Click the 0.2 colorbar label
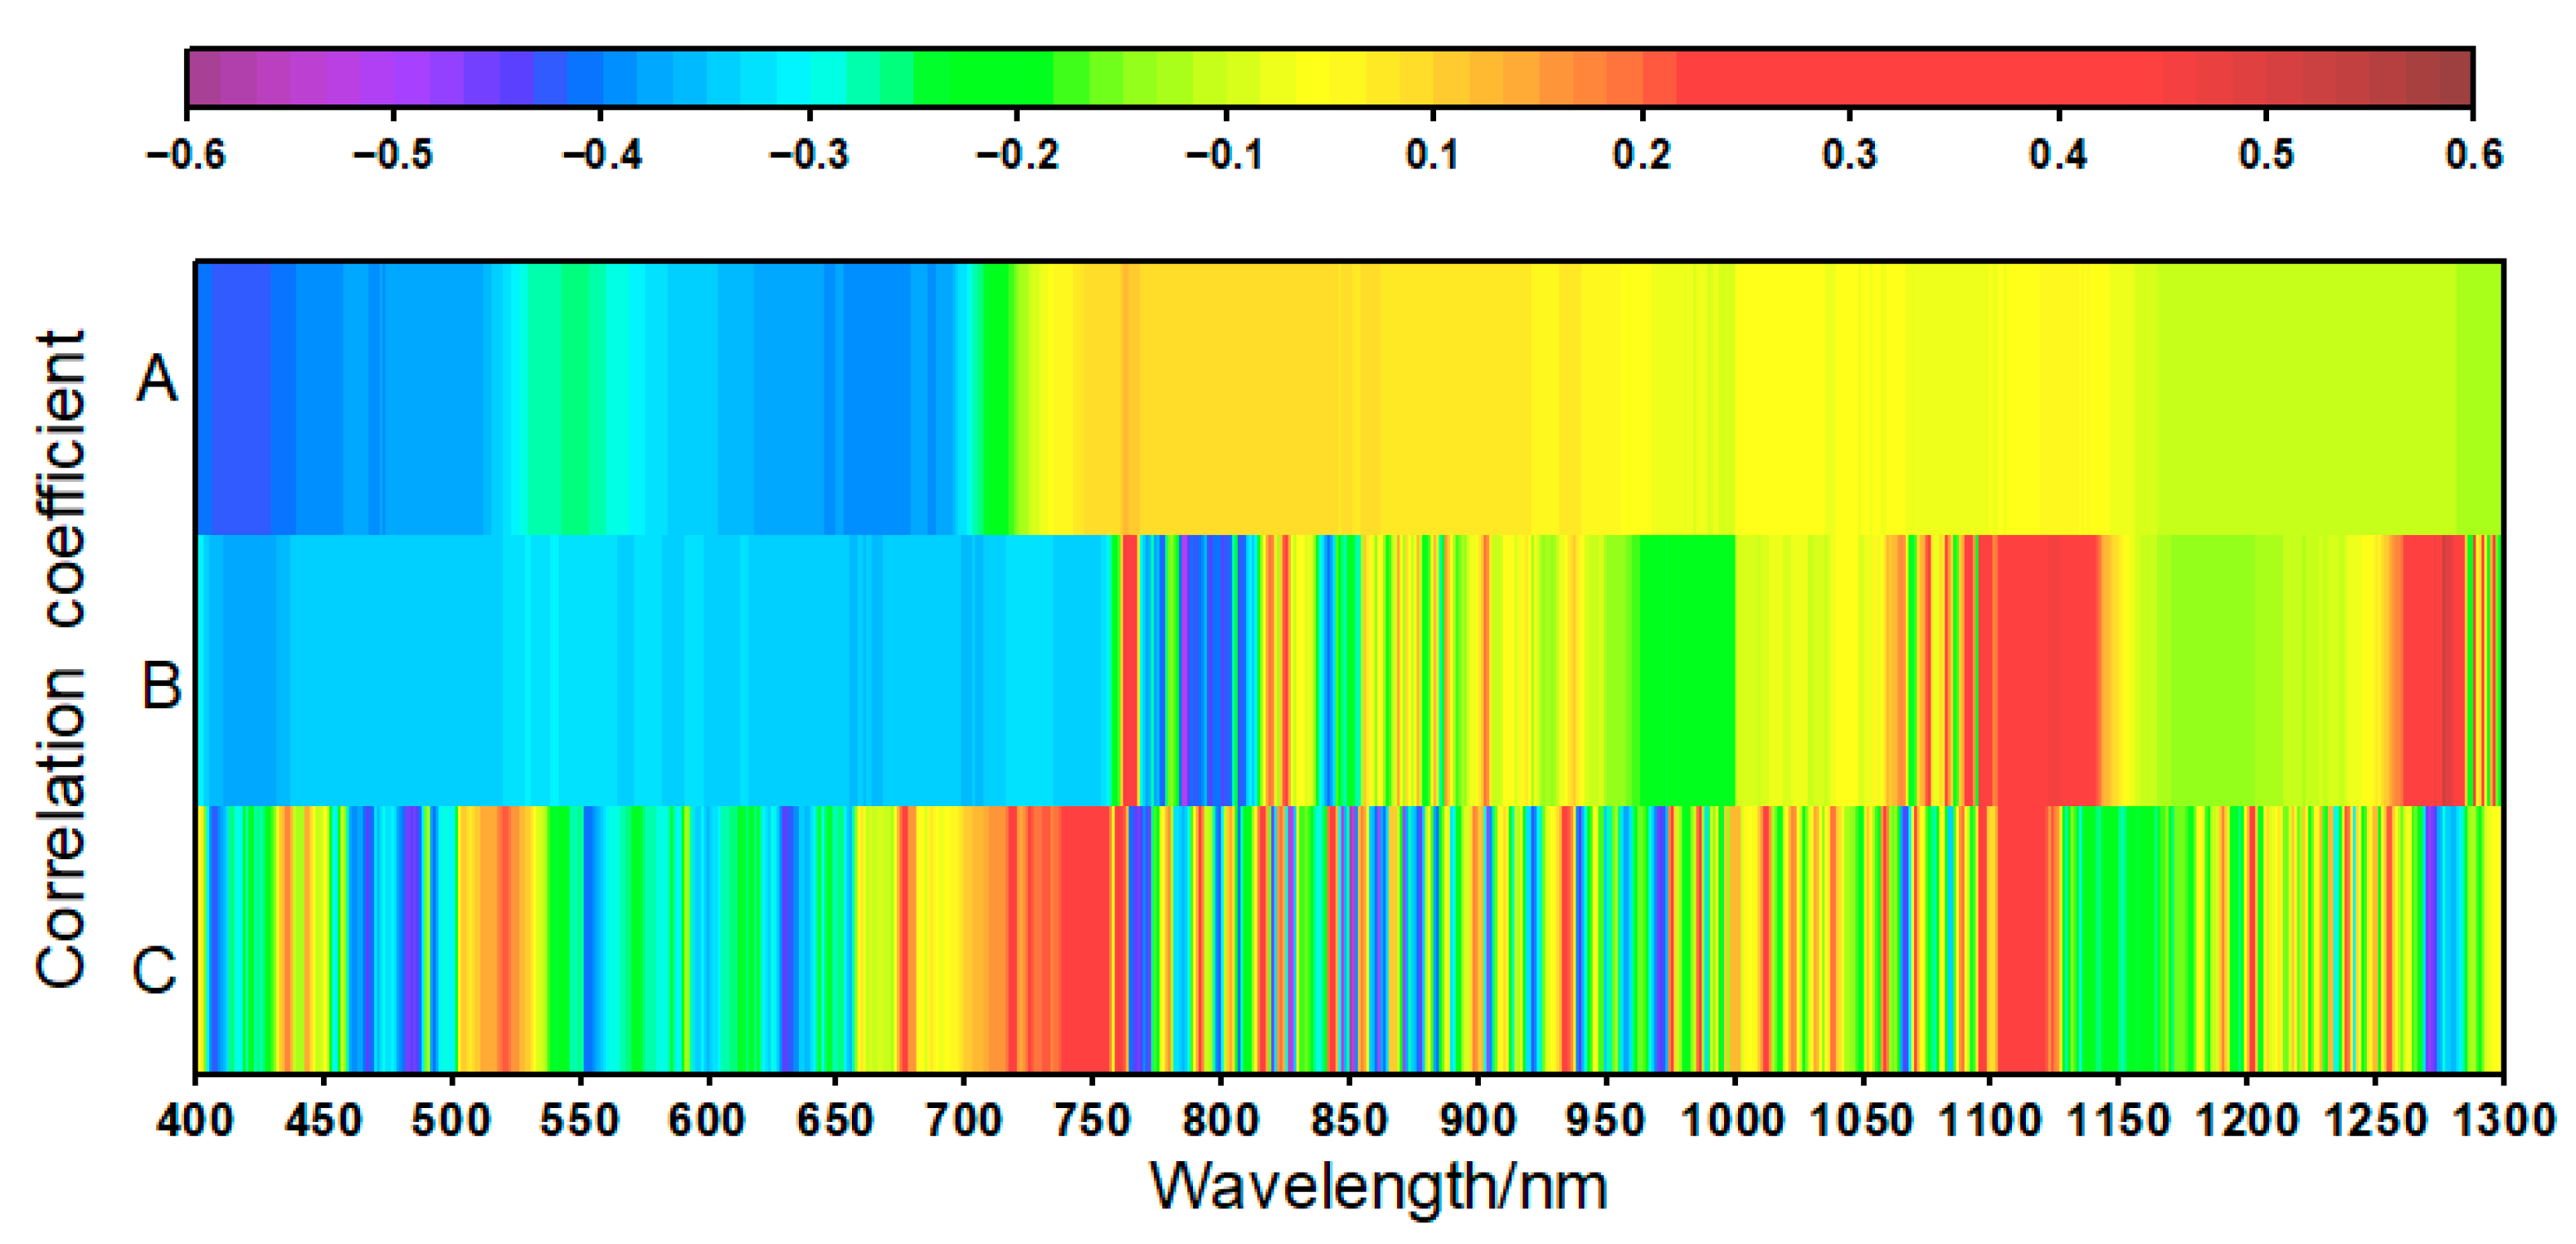 (1641, 155)
